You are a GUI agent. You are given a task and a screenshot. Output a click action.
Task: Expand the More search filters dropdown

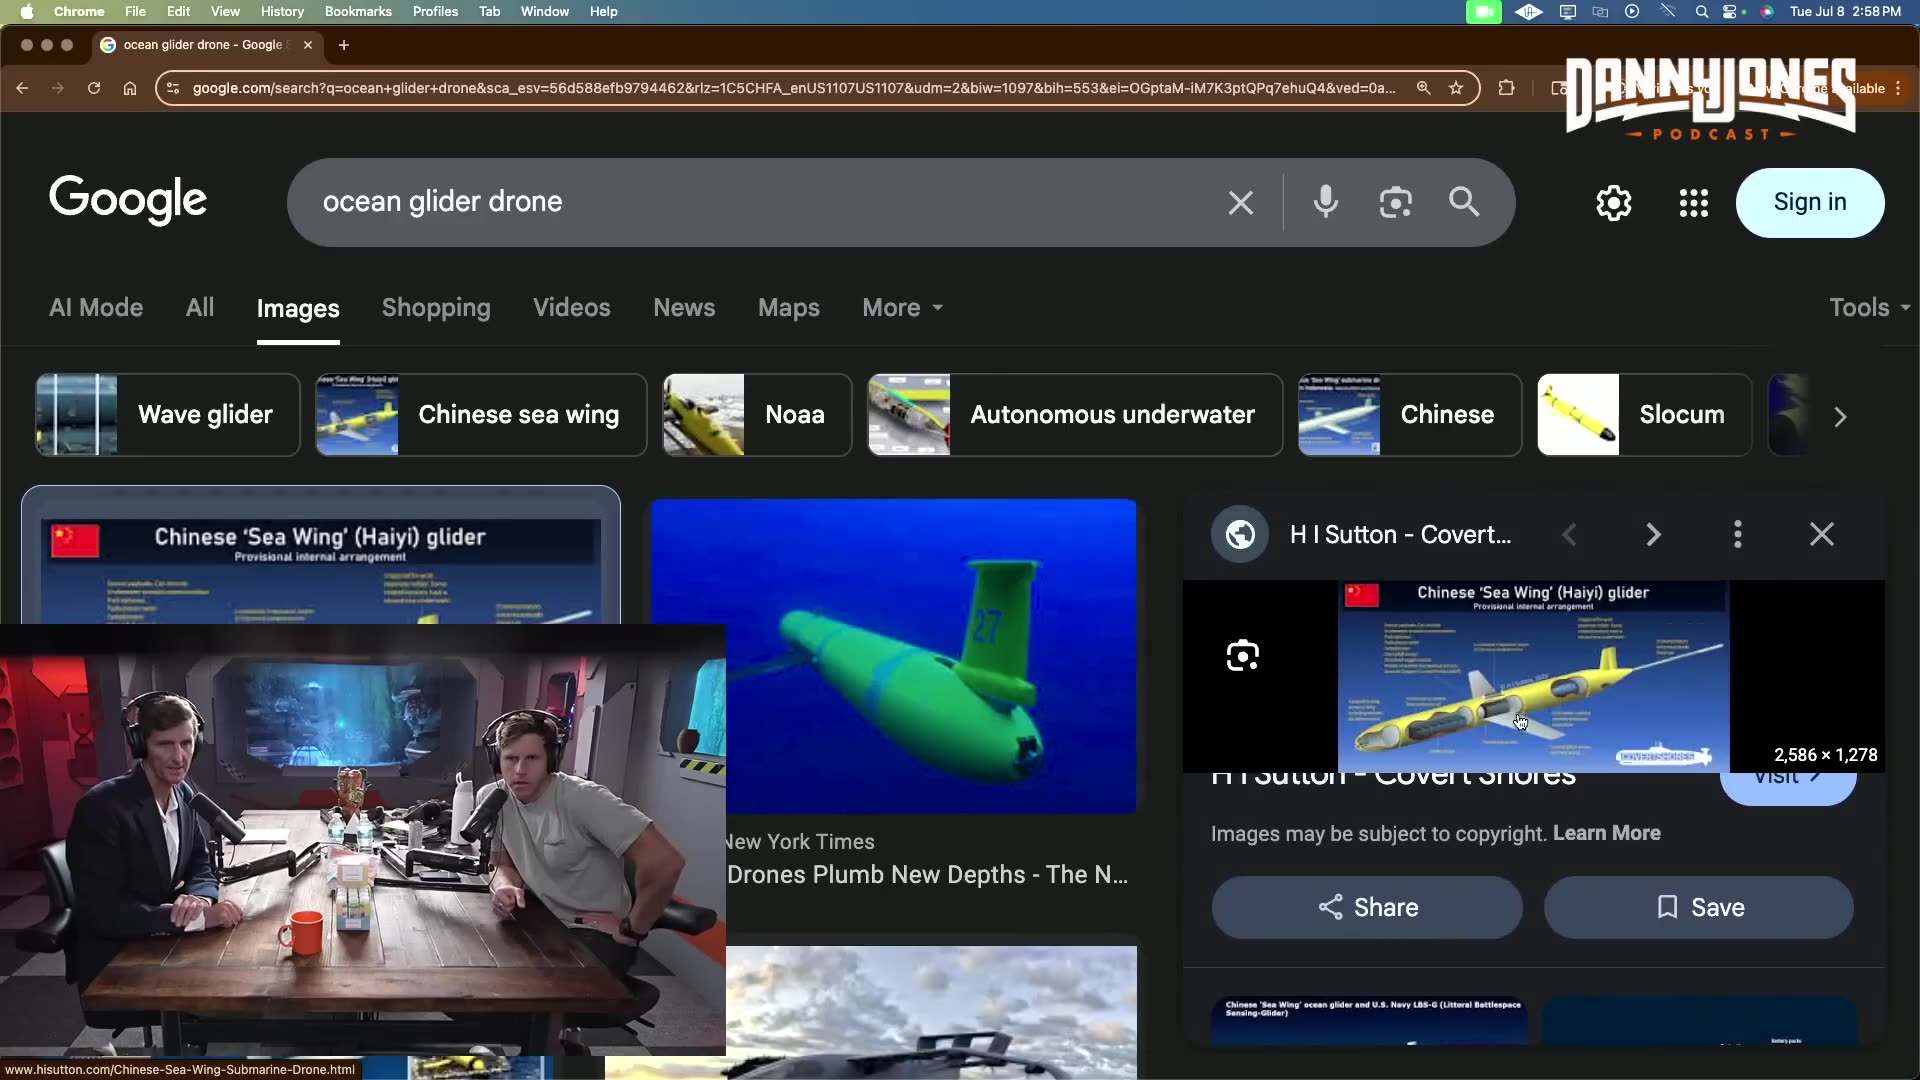(x=902, y=308)
